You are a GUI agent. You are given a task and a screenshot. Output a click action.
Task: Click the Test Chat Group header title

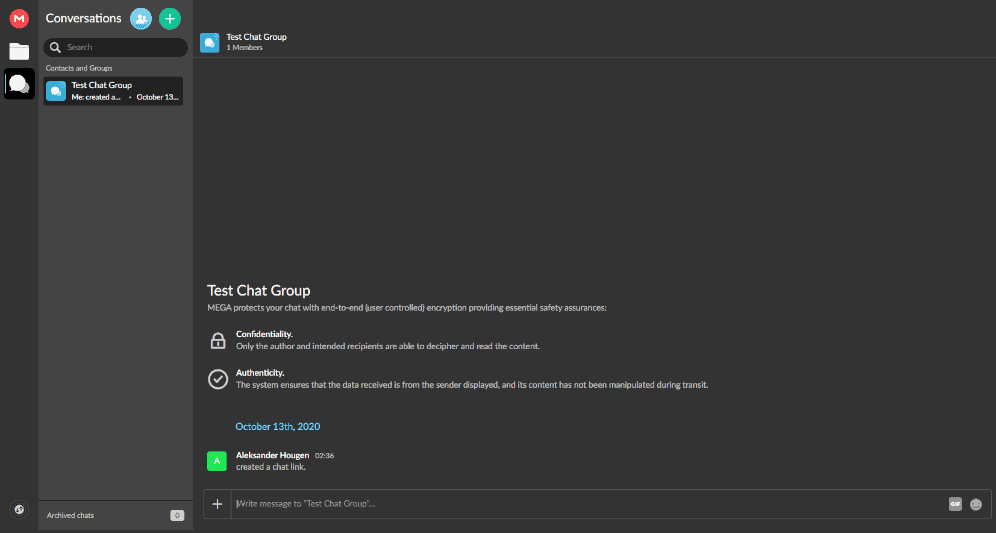click(x=256, y=37)
